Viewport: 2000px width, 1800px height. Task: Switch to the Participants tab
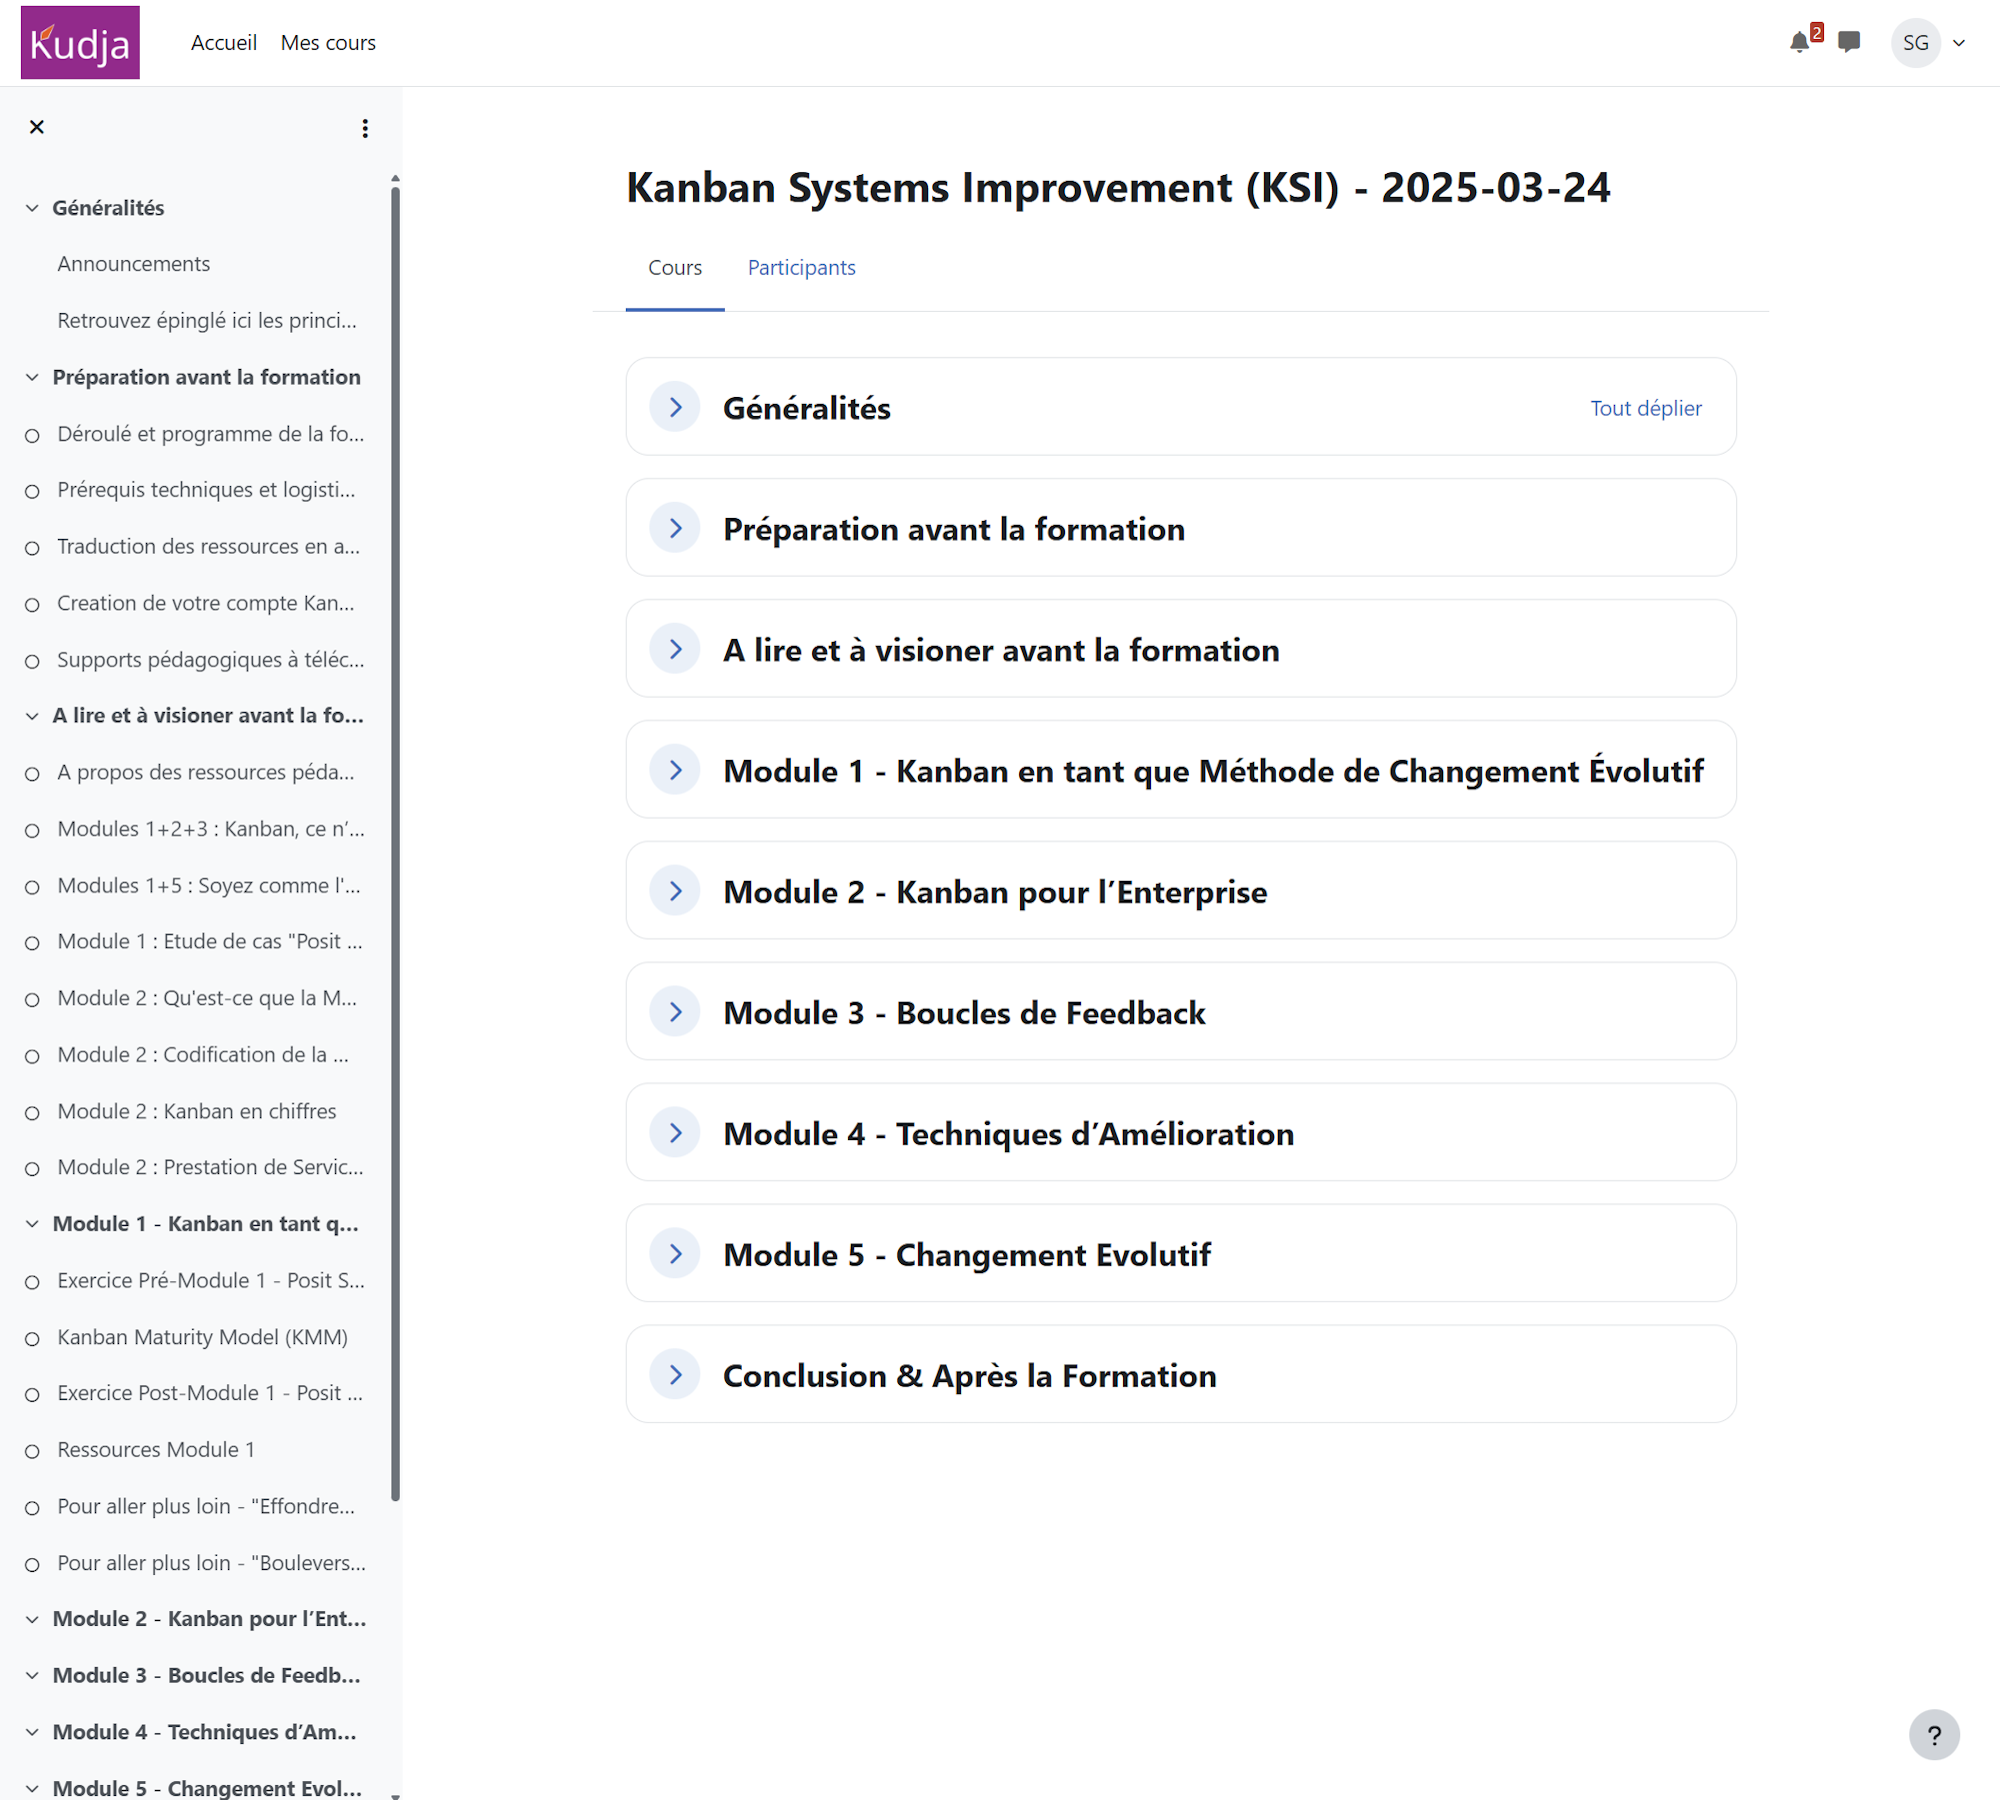pyautogui.click(x=802, y=268)
